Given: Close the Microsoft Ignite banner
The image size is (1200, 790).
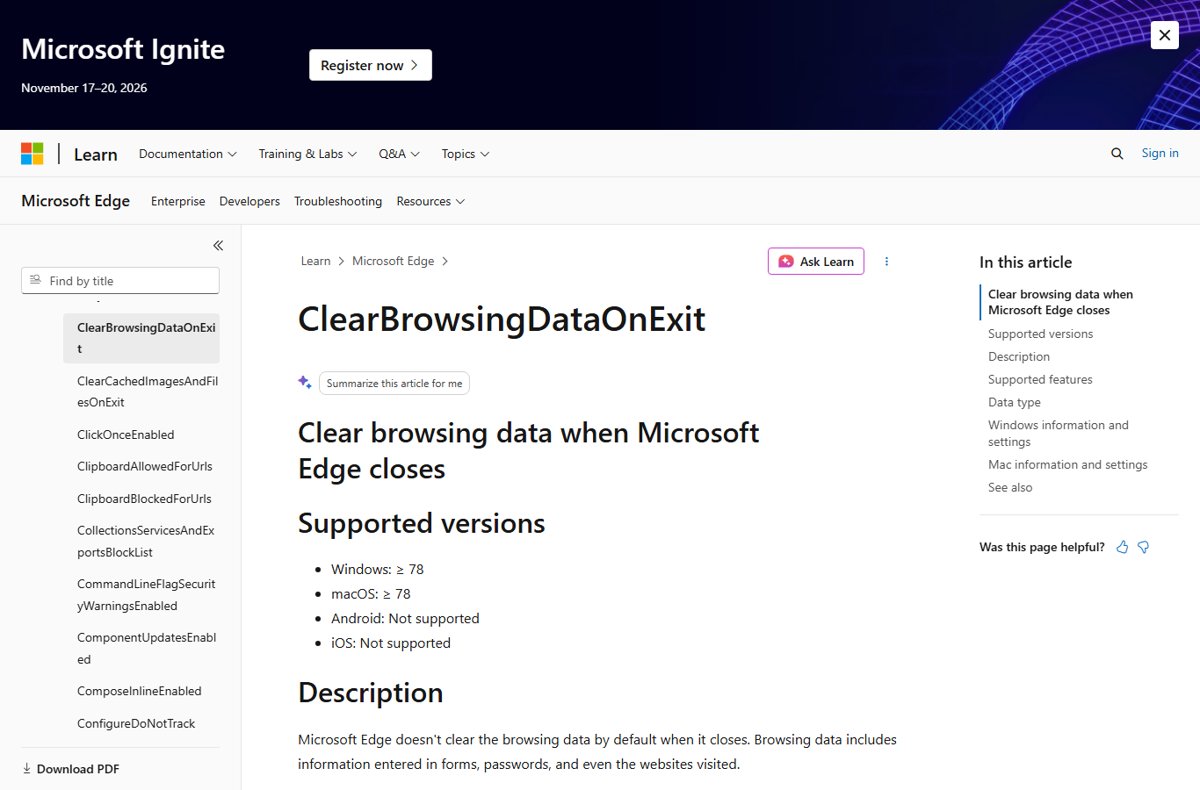Looking at the screenshot, I should [x=1164, y=35].
